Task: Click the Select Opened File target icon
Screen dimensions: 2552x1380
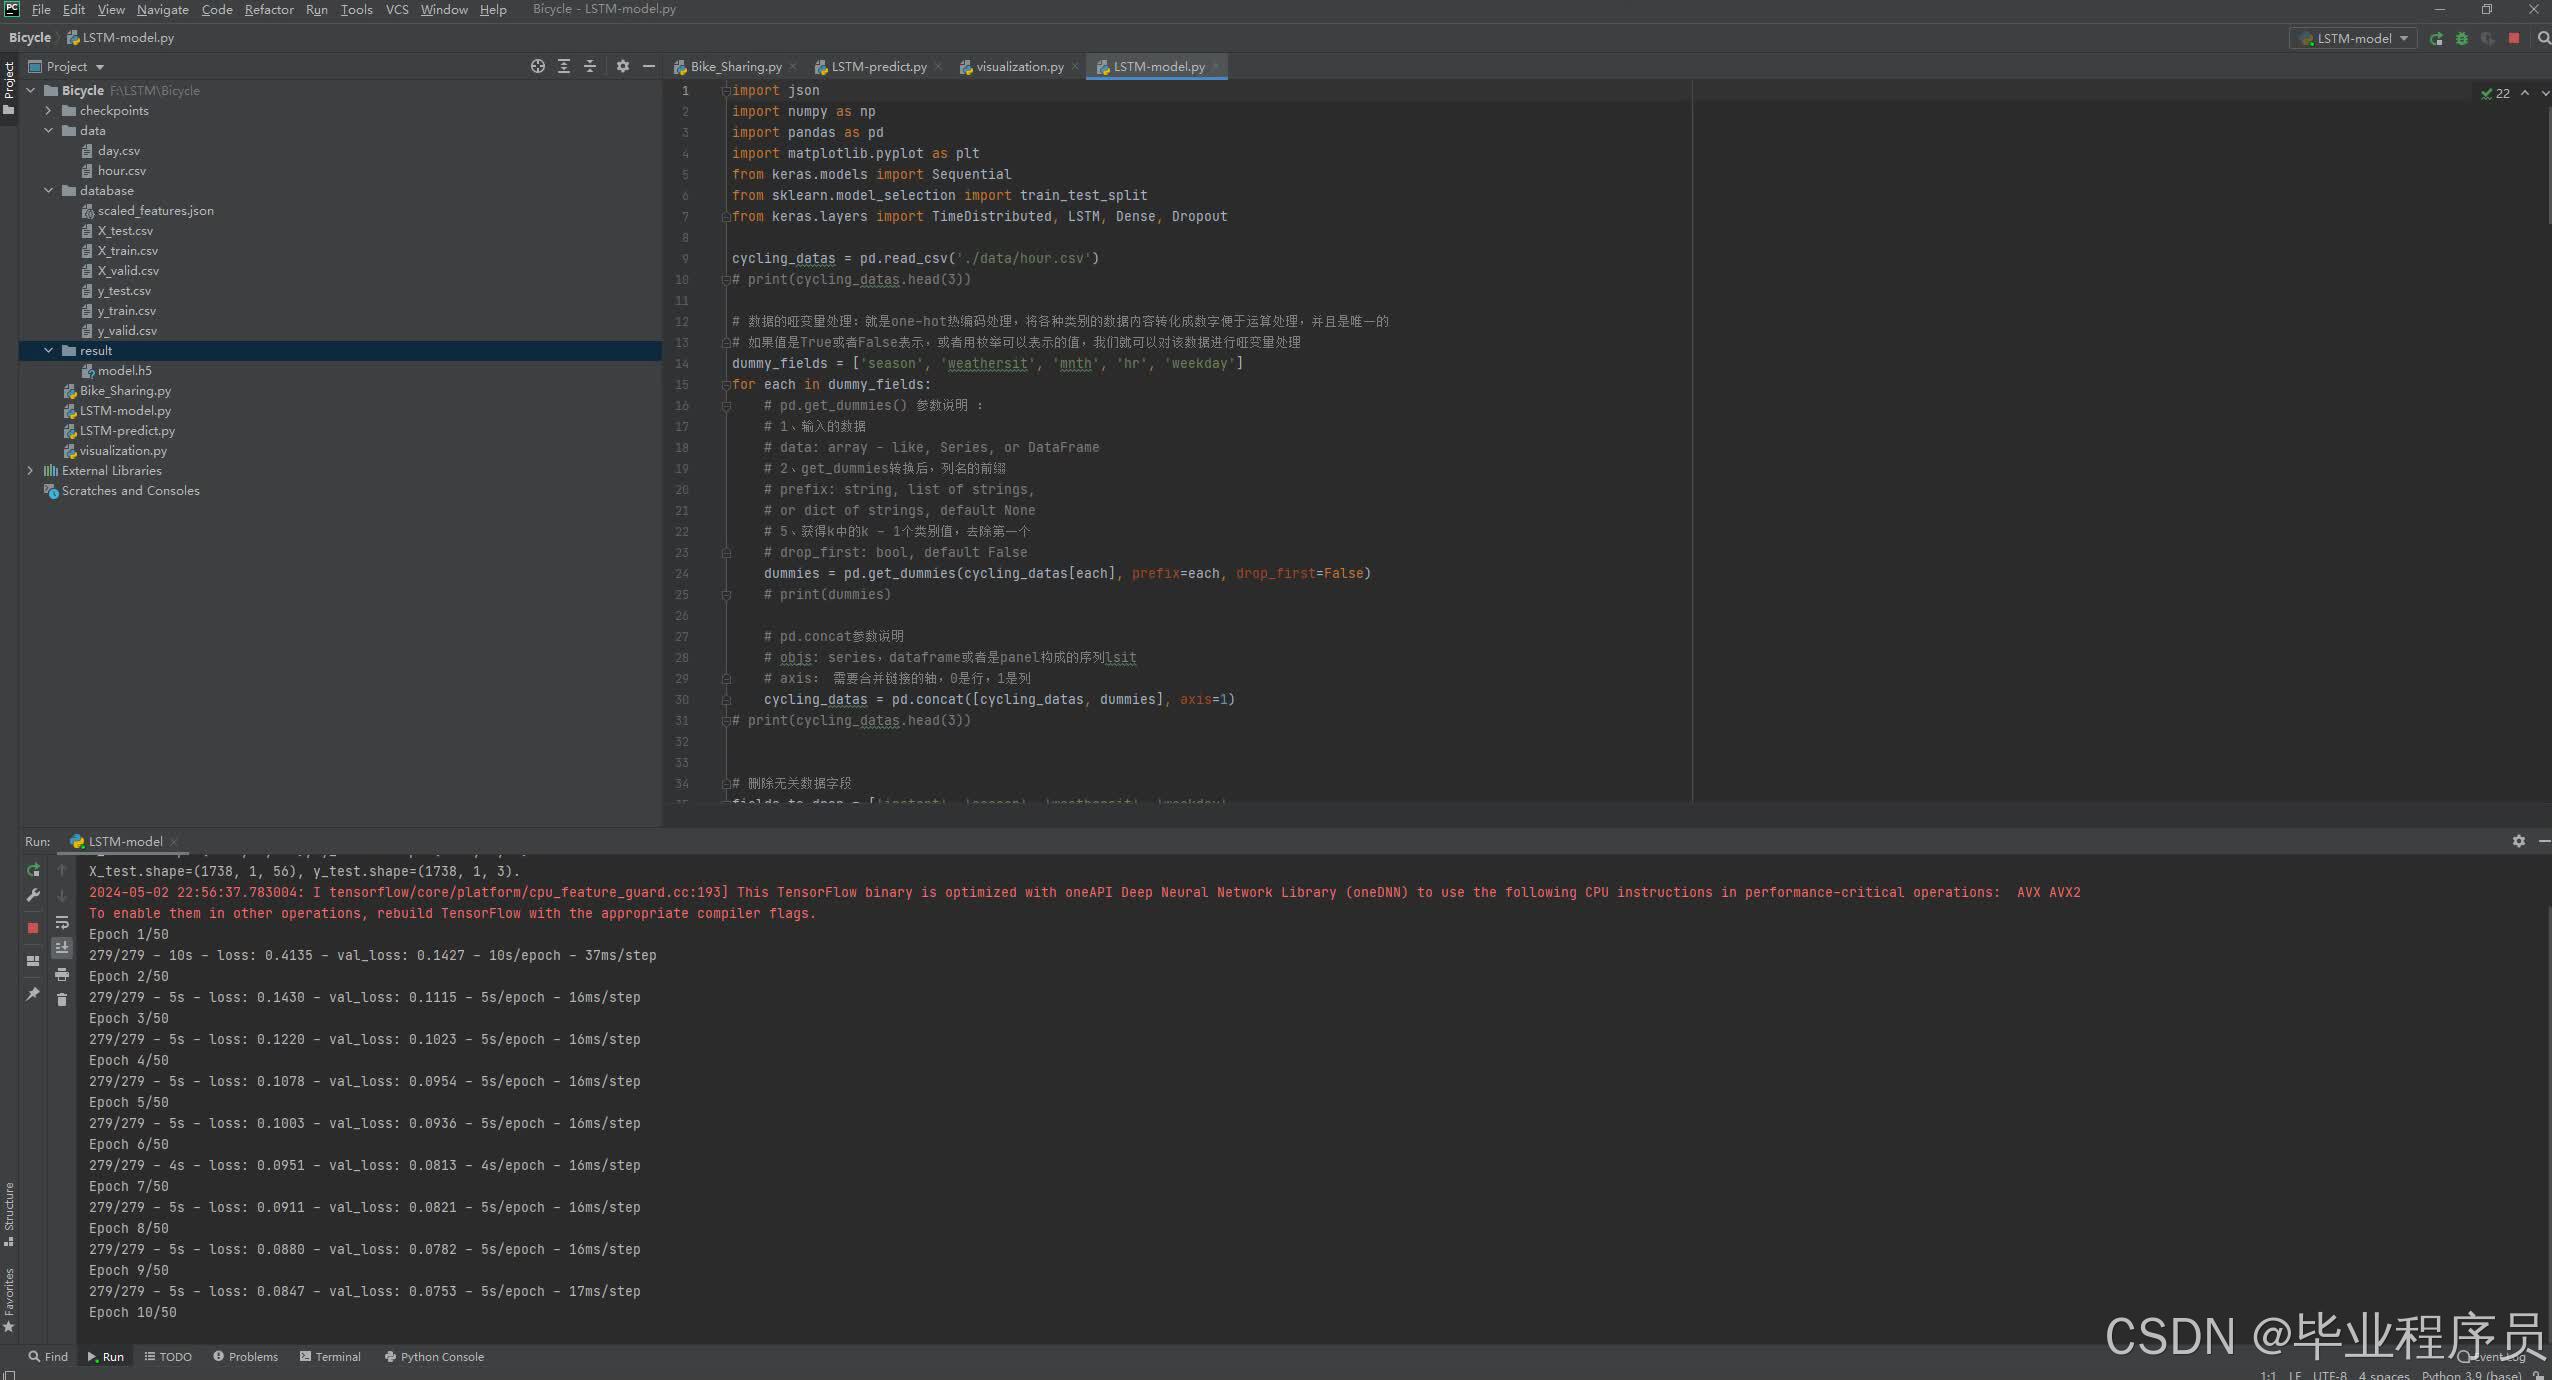Action: click(538, 67)
